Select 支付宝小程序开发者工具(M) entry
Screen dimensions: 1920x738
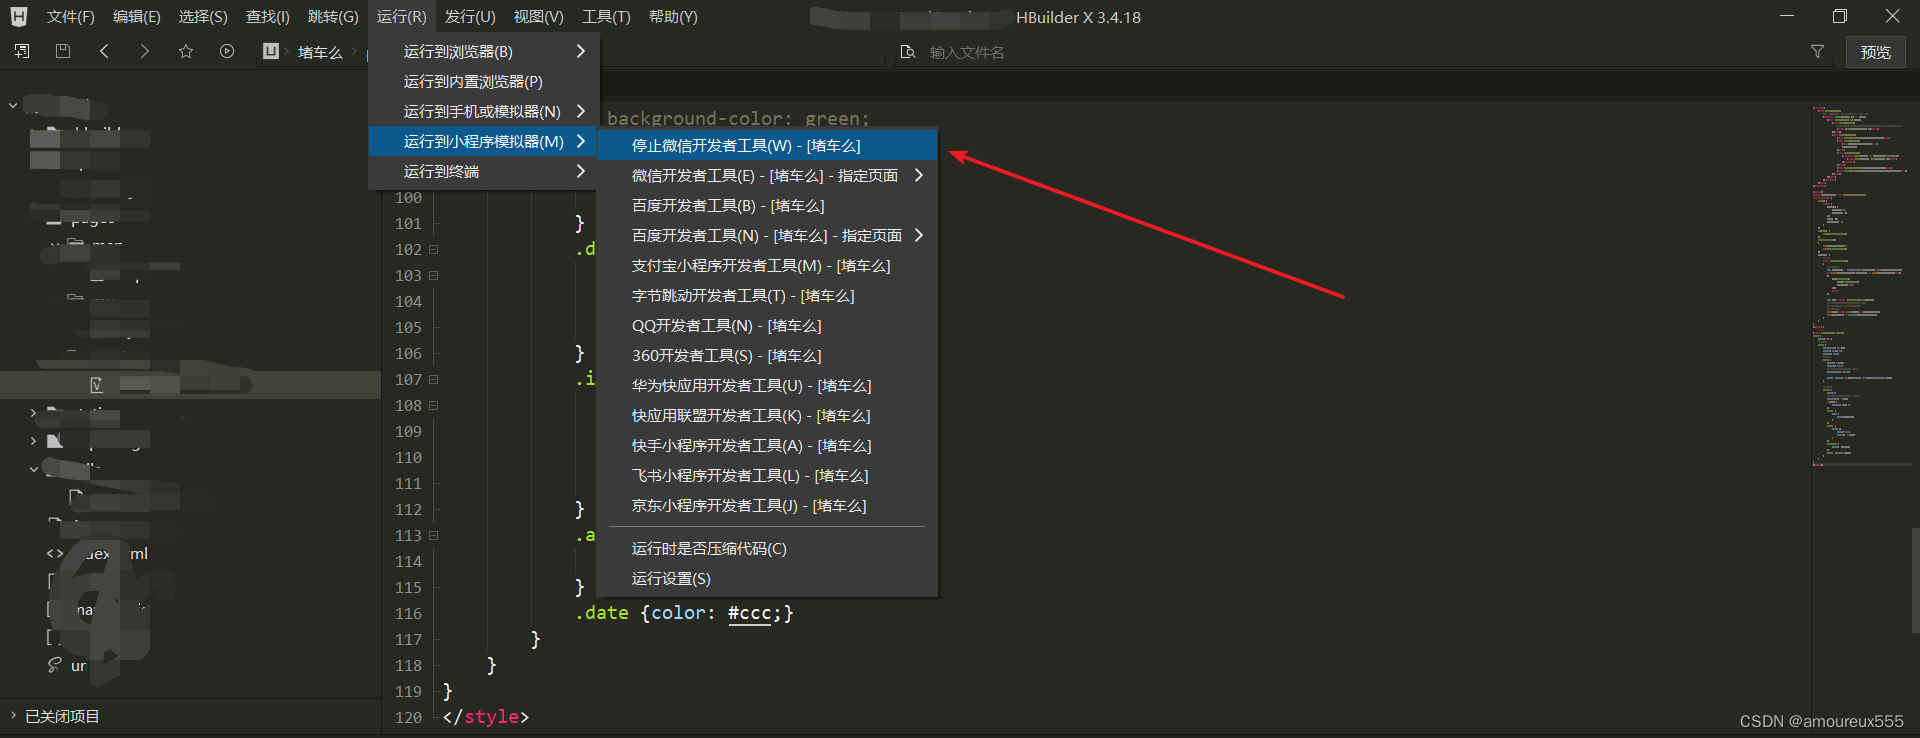tap(767, 265)
